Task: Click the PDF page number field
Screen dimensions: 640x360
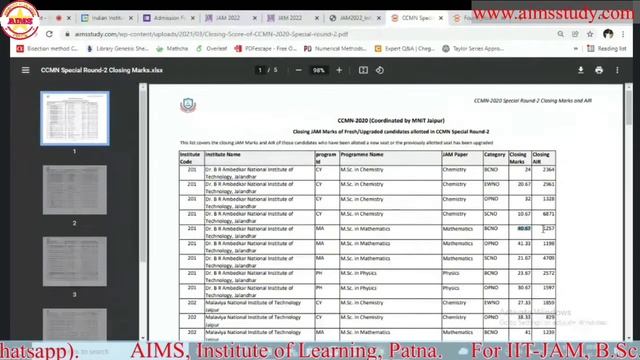Action: pos(260,70)
